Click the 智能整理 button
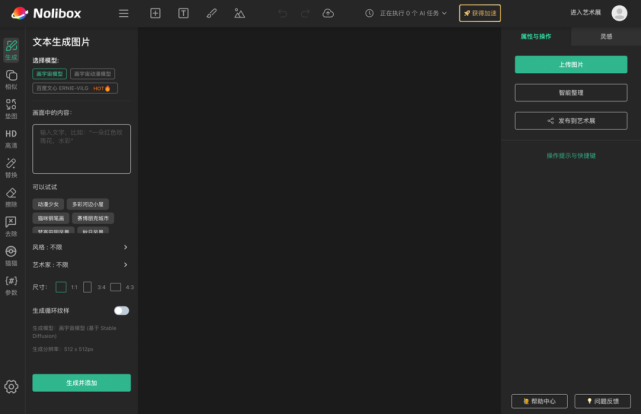This screenshot has height=414, width=641. (571, 93)
